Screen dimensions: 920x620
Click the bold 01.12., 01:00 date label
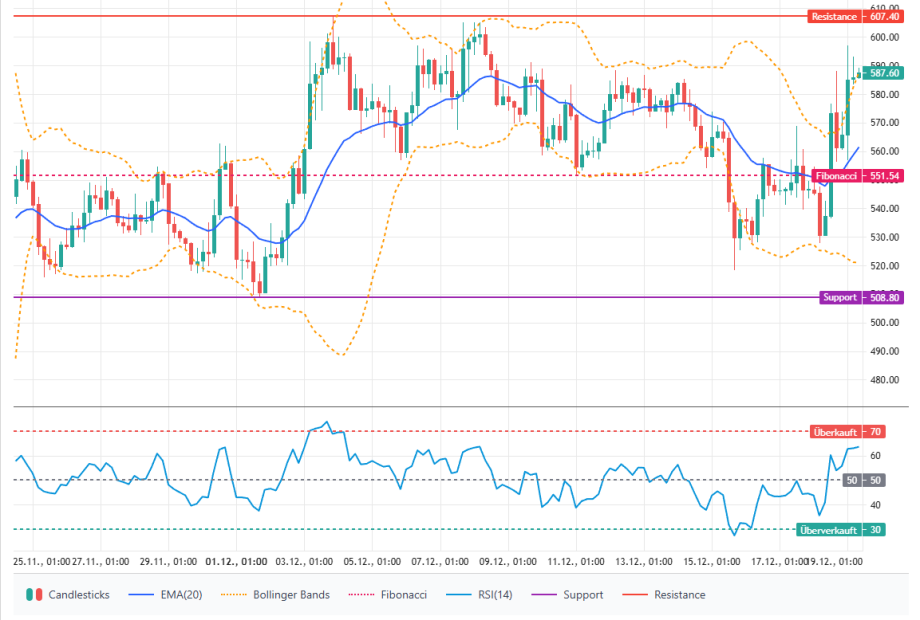tap(237, 562)
